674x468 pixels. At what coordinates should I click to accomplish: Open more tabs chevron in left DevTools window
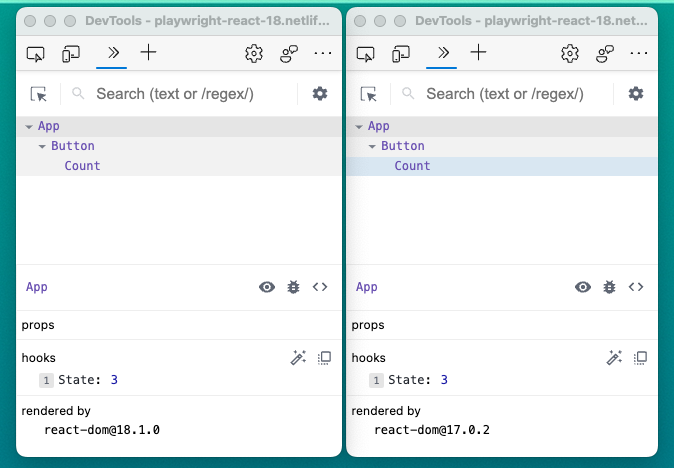coord(113,53)
